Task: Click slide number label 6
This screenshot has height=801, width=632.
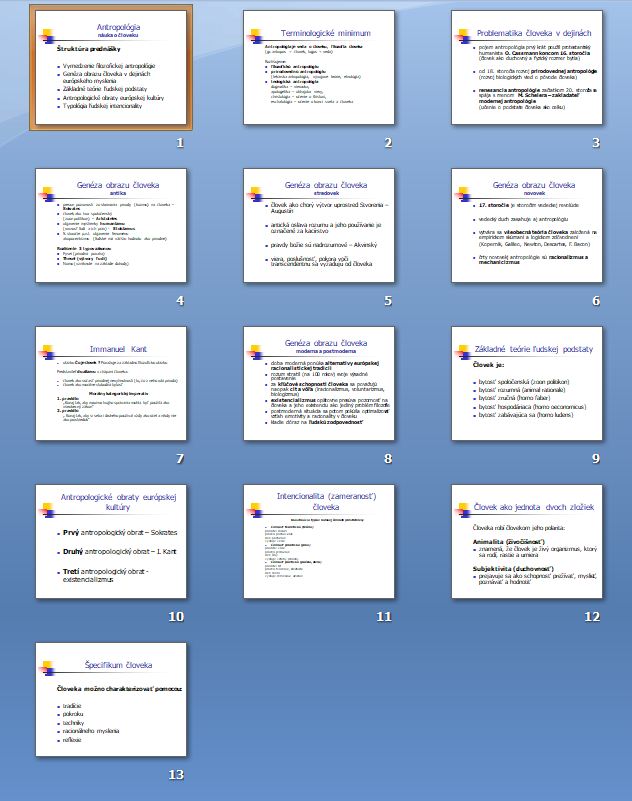Action: tap(596, 301)
